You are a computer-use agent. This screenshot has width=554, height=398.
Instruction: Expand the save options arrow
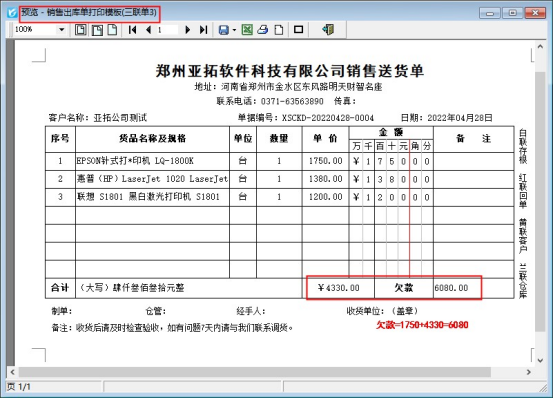click(234, 30)
